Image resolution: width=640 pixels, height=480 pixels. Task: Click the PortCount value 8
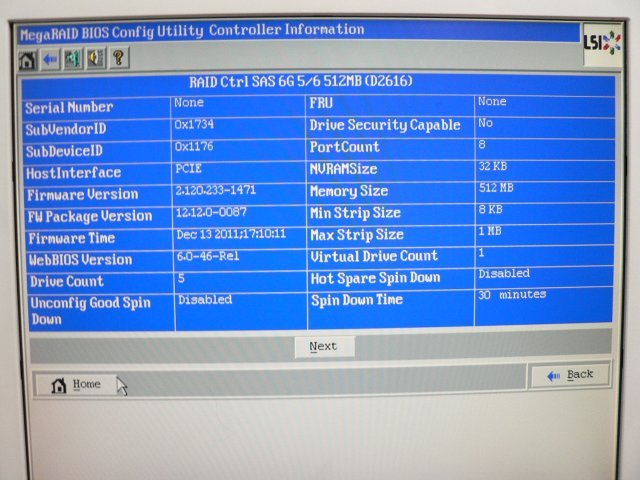[482, 144]
